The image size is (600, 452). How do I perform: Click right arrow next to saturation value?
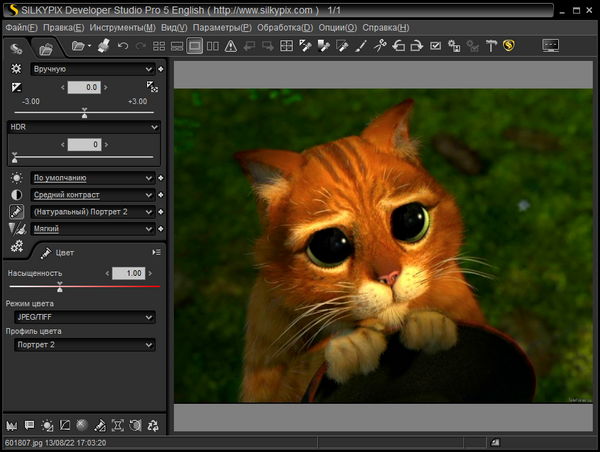[151, 273]
